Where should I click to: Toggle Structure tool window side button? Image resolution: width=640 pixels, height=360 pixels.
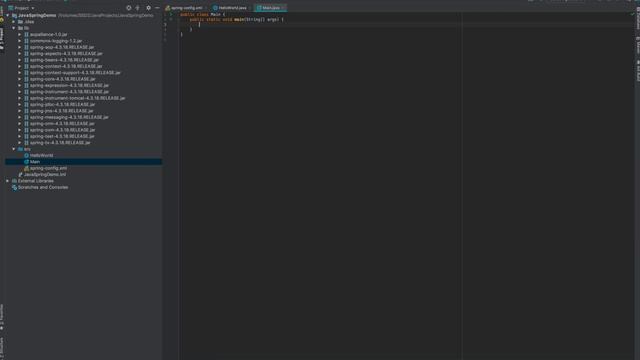click(x=2, y=348)
